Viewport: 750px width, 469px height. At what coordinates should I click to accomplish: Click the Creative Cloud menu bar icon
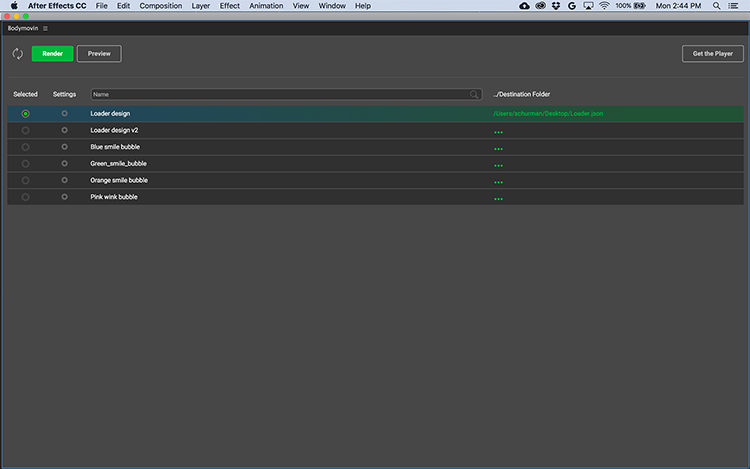pyautogui.click(x=540, y=6)
